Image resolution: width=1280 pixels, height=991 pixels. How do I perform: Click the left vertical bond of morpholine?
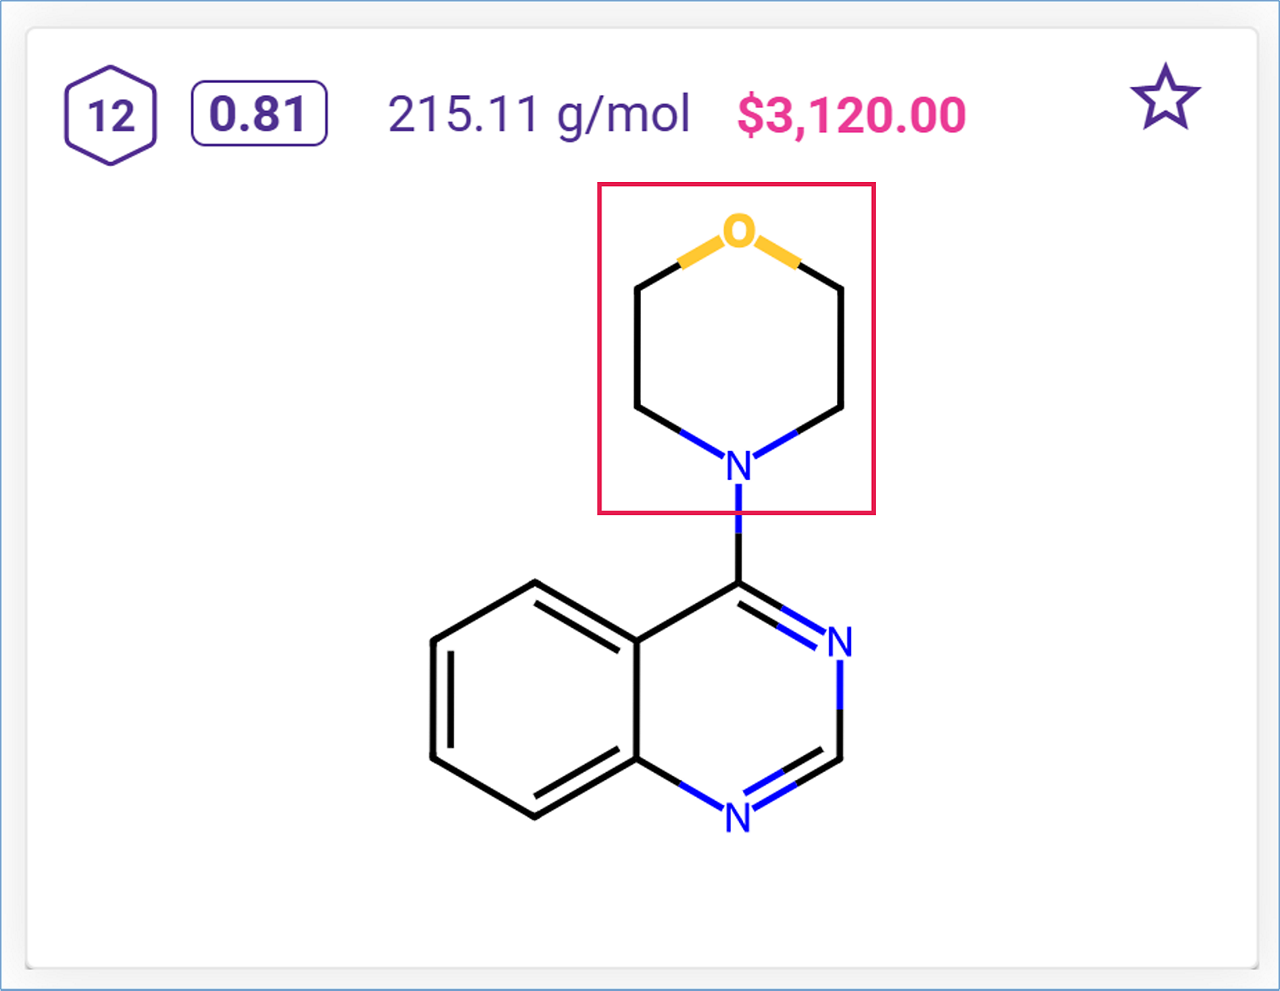[636, 348]
